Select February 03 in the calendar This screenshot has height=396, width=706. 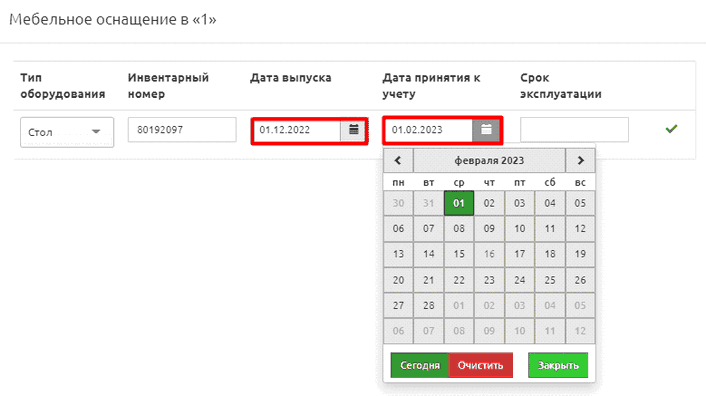[520, 203]
